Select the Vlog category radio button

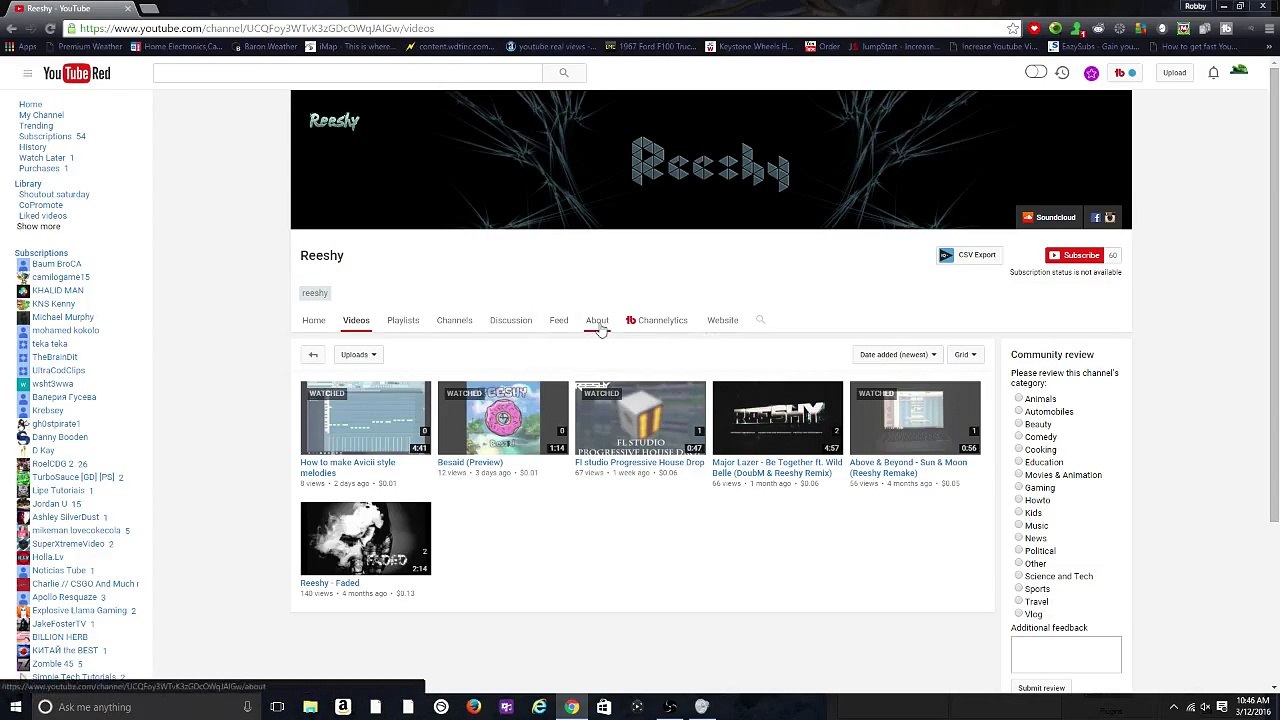(1019, 613)
